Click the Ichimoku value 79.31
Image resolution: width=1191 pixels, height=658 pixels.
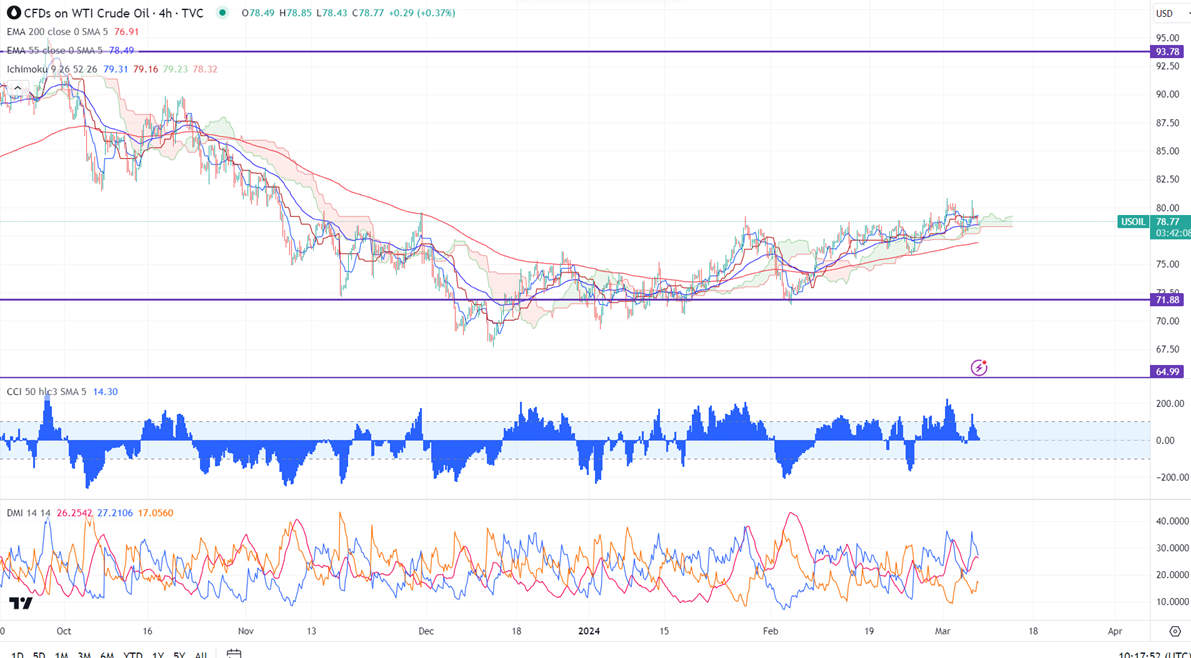[x=115, y=69]
